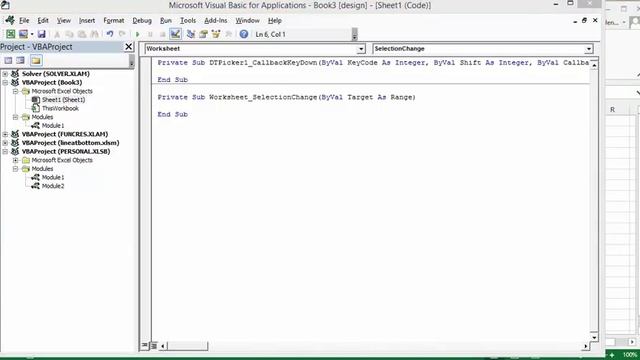Open the File menu

[24, 20]
